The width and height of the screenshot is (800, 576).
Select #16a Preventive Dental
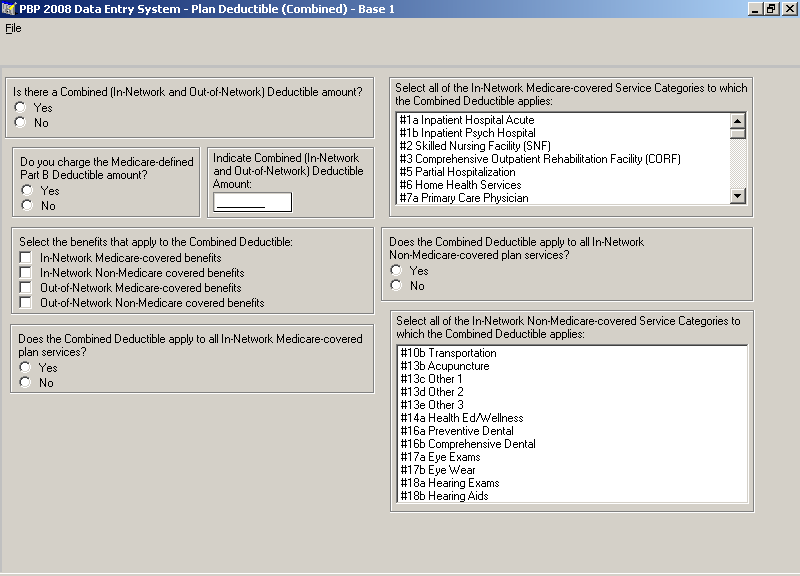(572, 431)
